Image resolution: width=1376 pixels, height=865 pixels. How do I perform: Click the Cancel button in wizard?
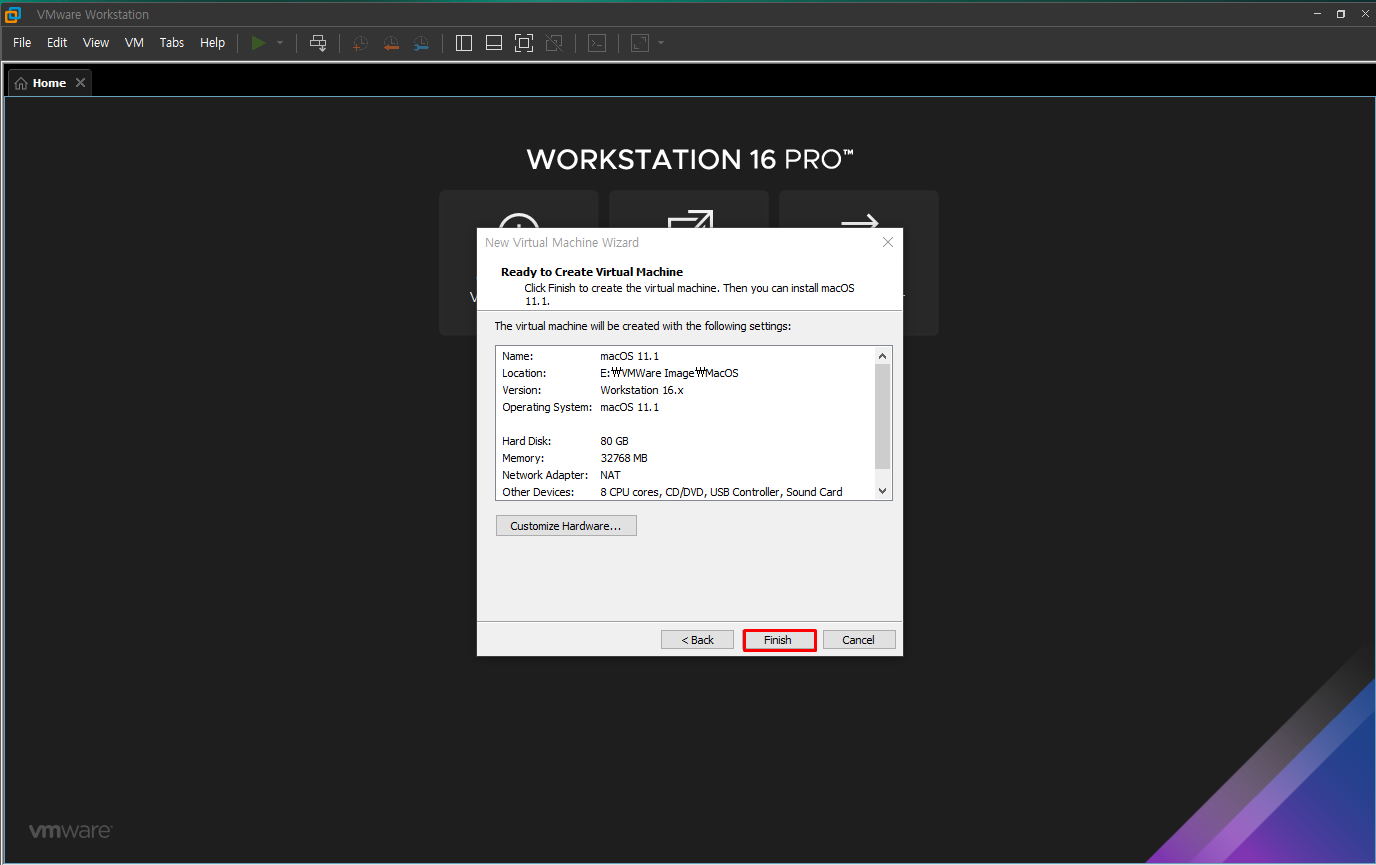point(859,640)
